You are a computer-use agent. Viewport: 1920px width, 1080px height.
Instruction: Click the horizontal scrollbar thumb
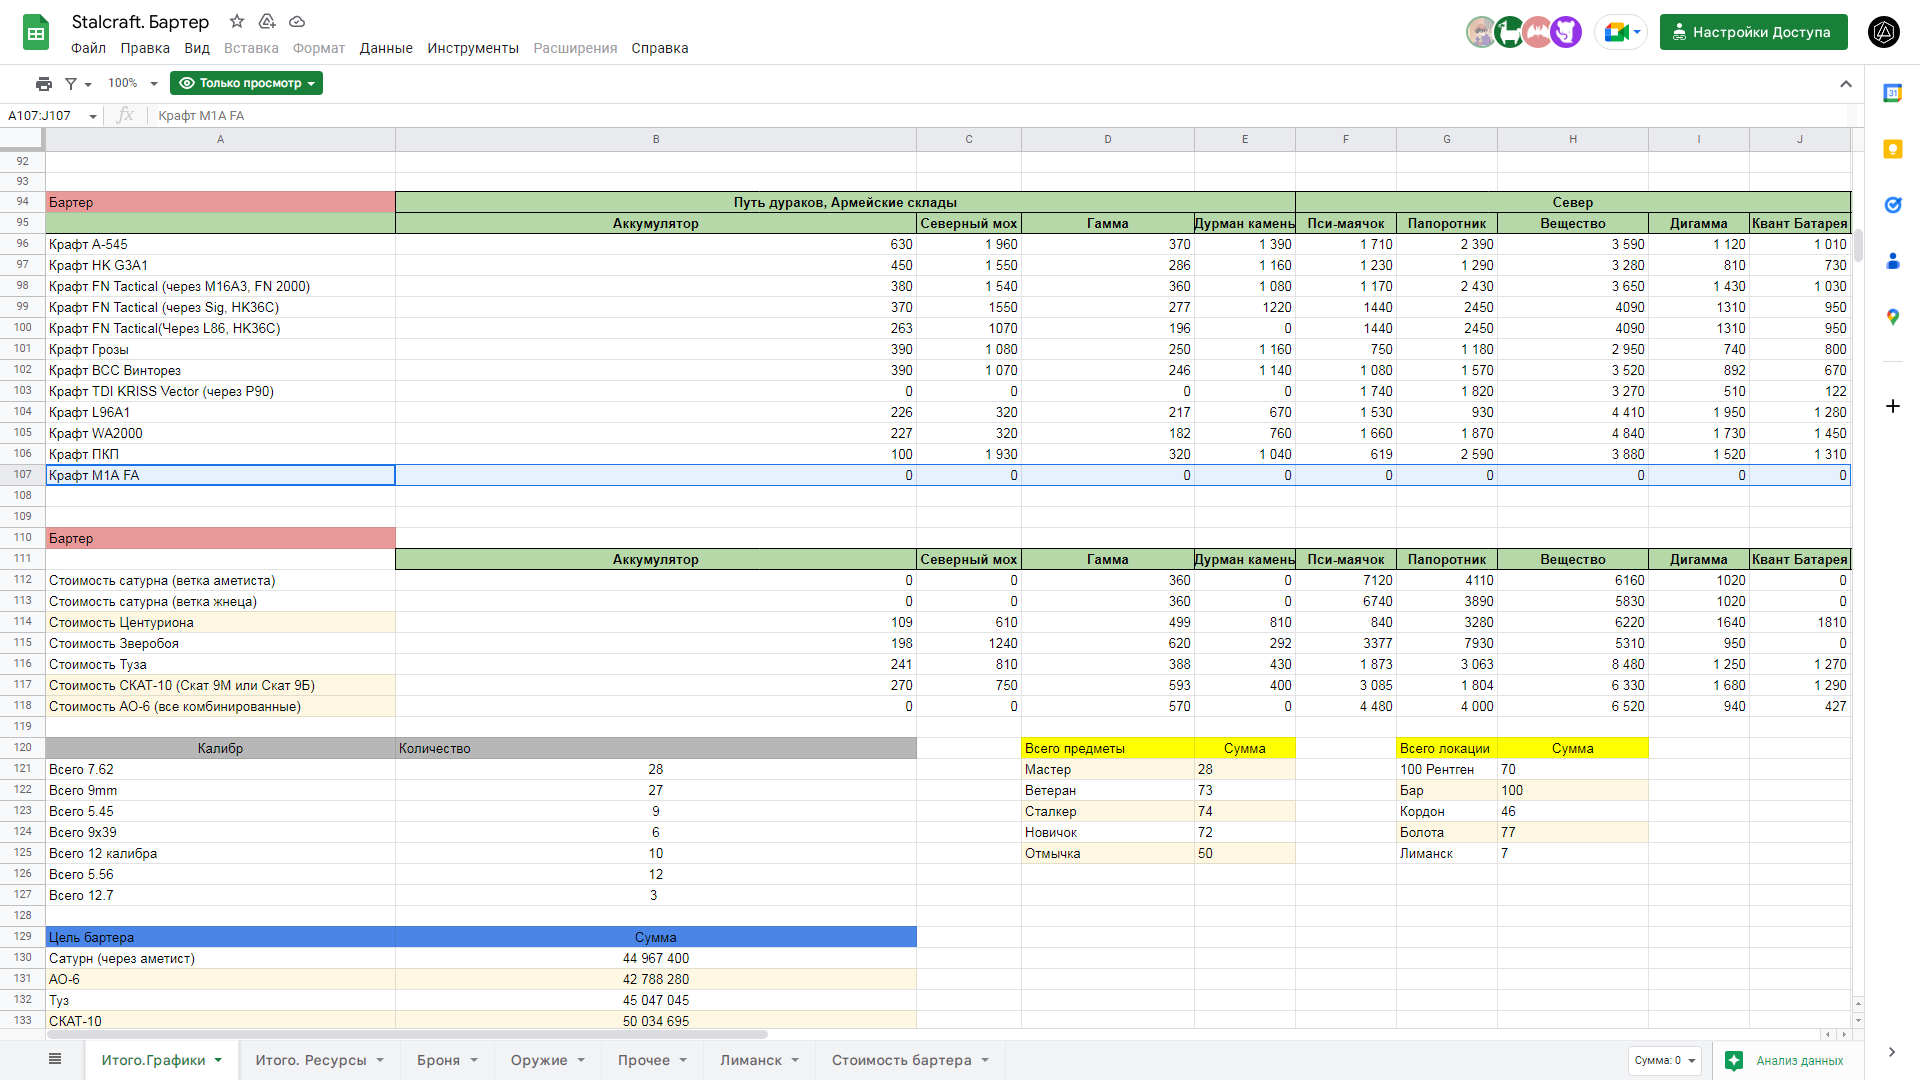coord(406,1034)
